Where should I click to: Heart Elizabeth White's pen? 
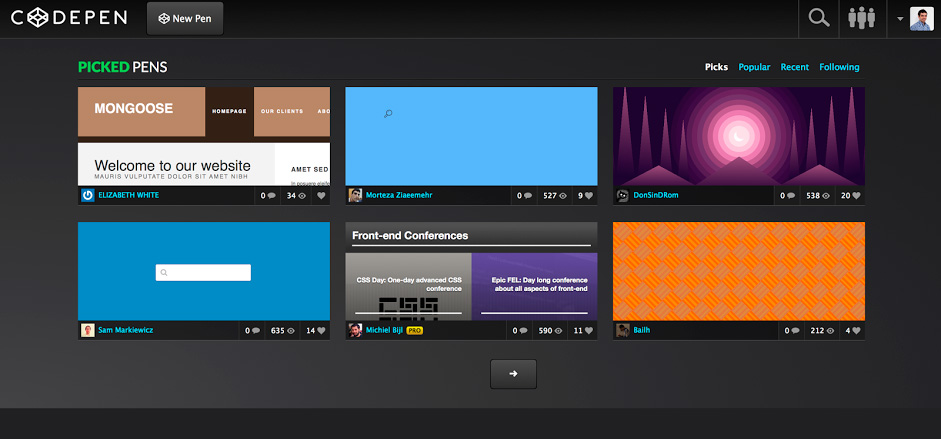coord(321,196)
